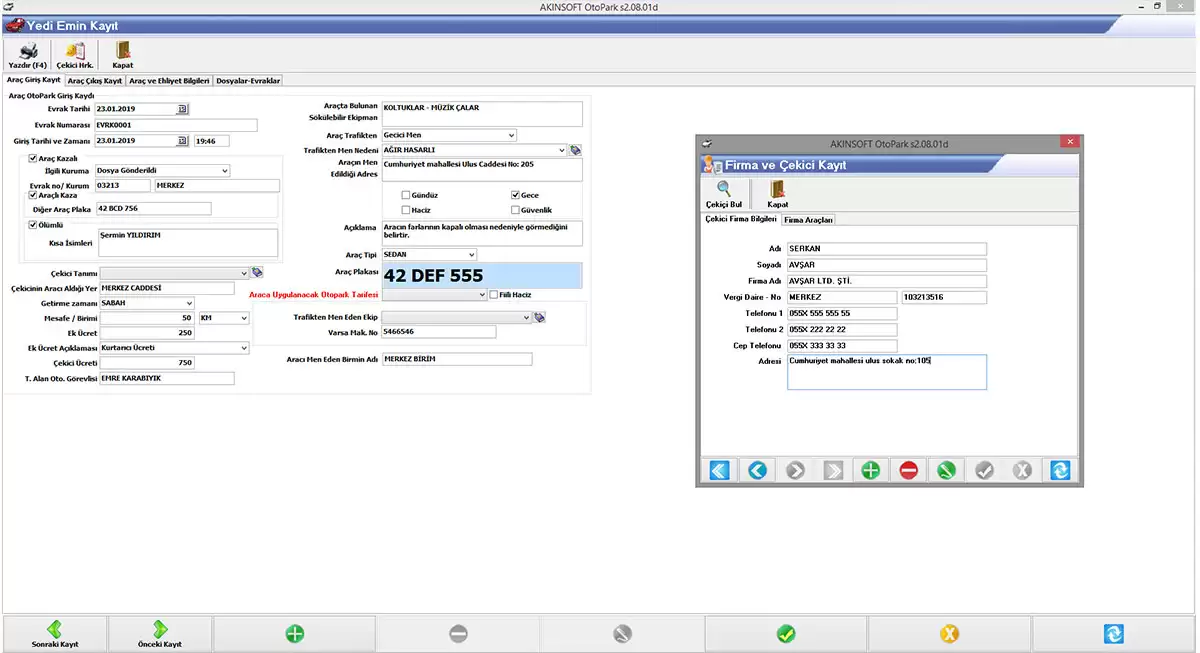Click the Sonraki Kayıt button
This screenshot has width=1200, height=653.
pos(55,634)
